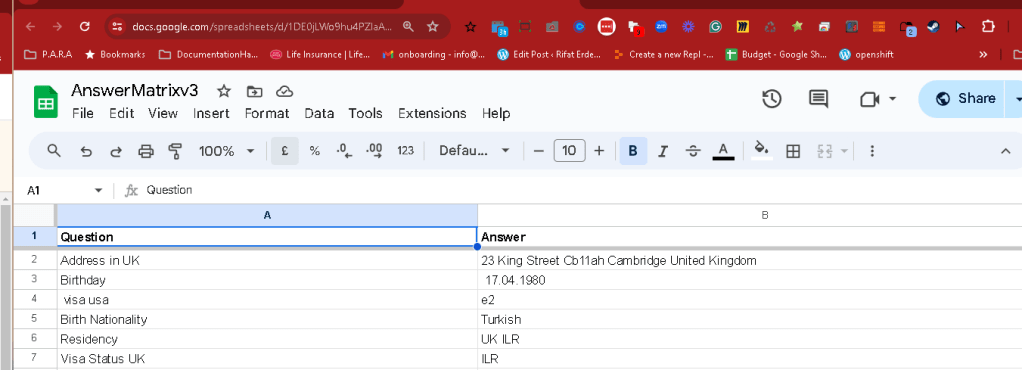
Task: Open the openshift bookmark
Action: pos(866,55)
